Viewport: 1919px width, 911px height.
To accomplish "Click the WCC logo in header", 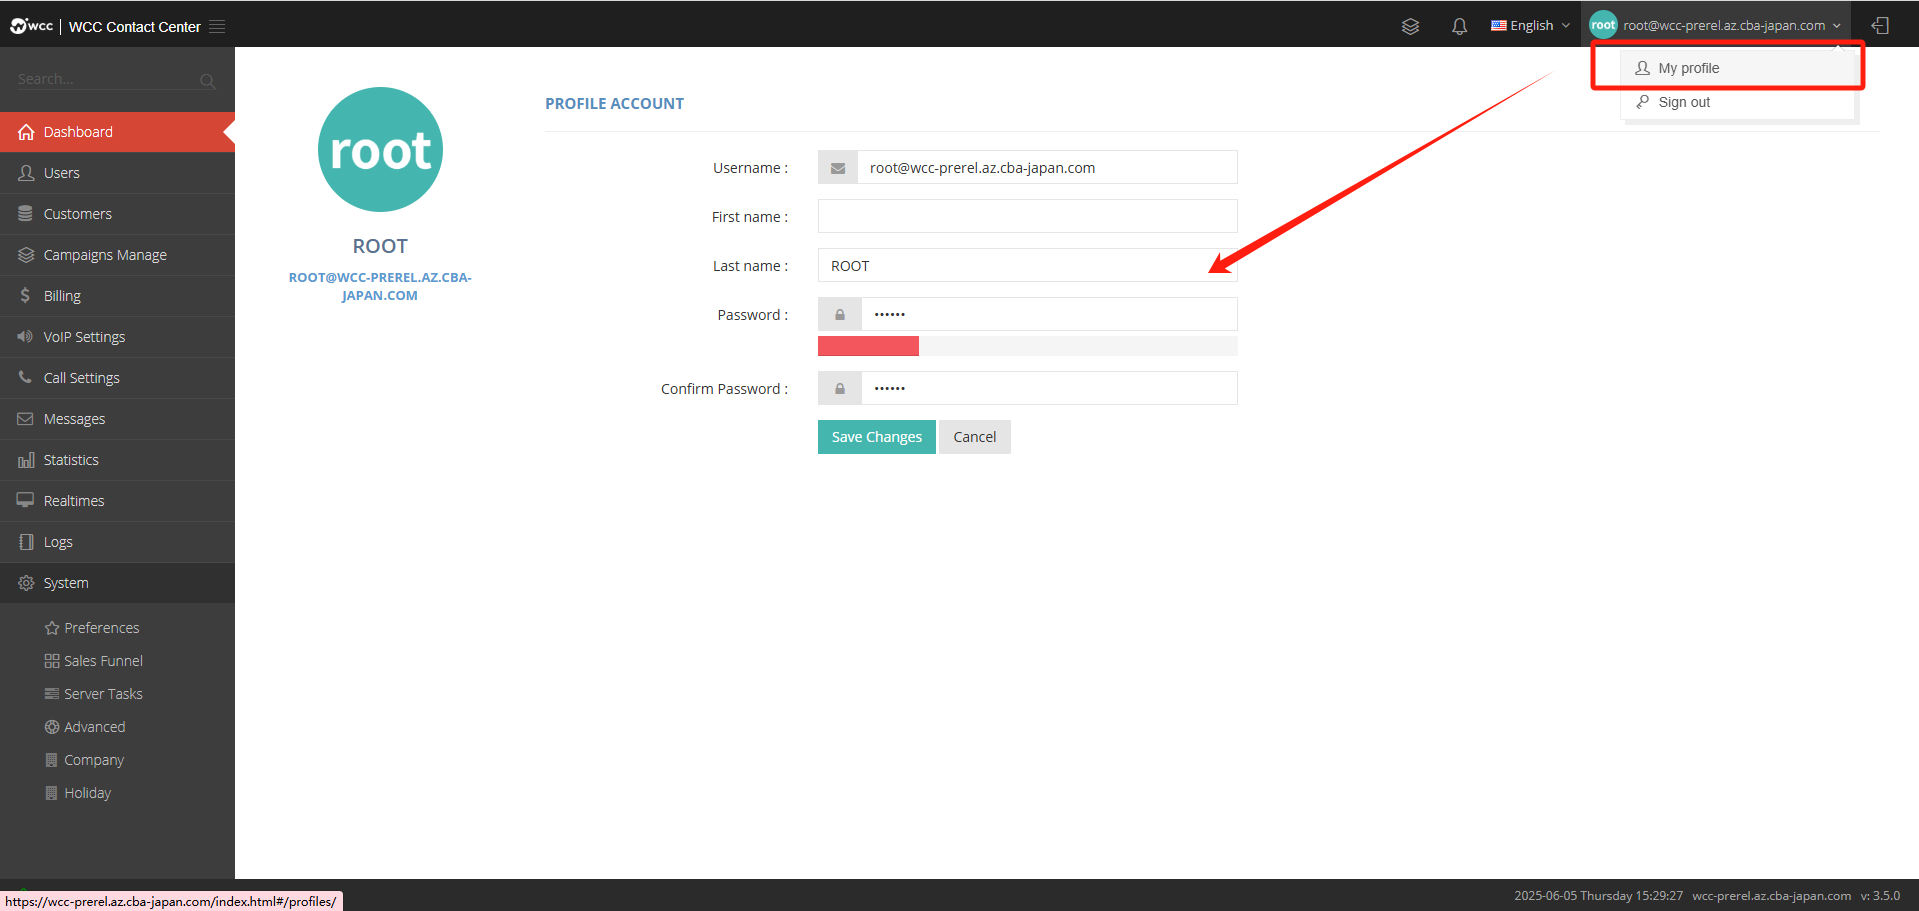I will (32, 26).
